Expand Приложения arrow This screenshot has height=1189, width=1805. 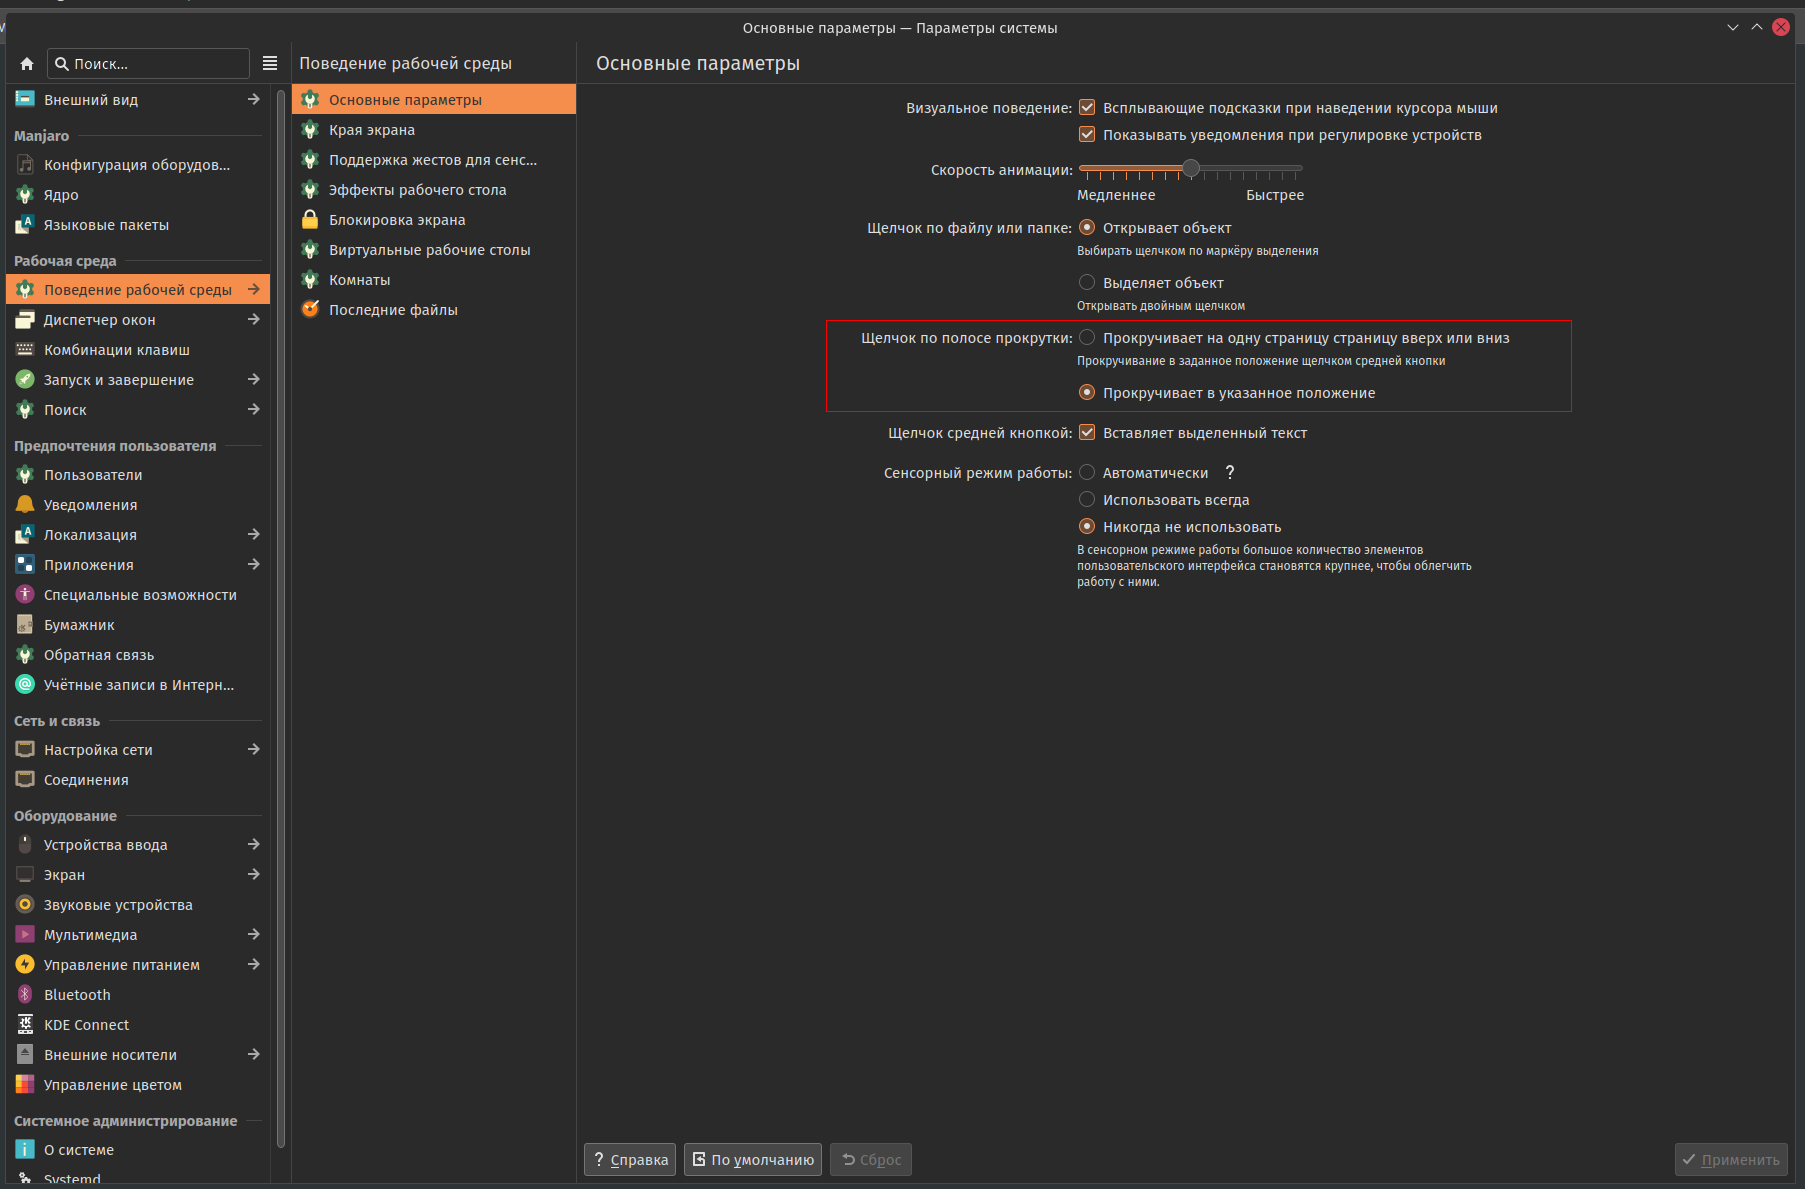(253, 565)
